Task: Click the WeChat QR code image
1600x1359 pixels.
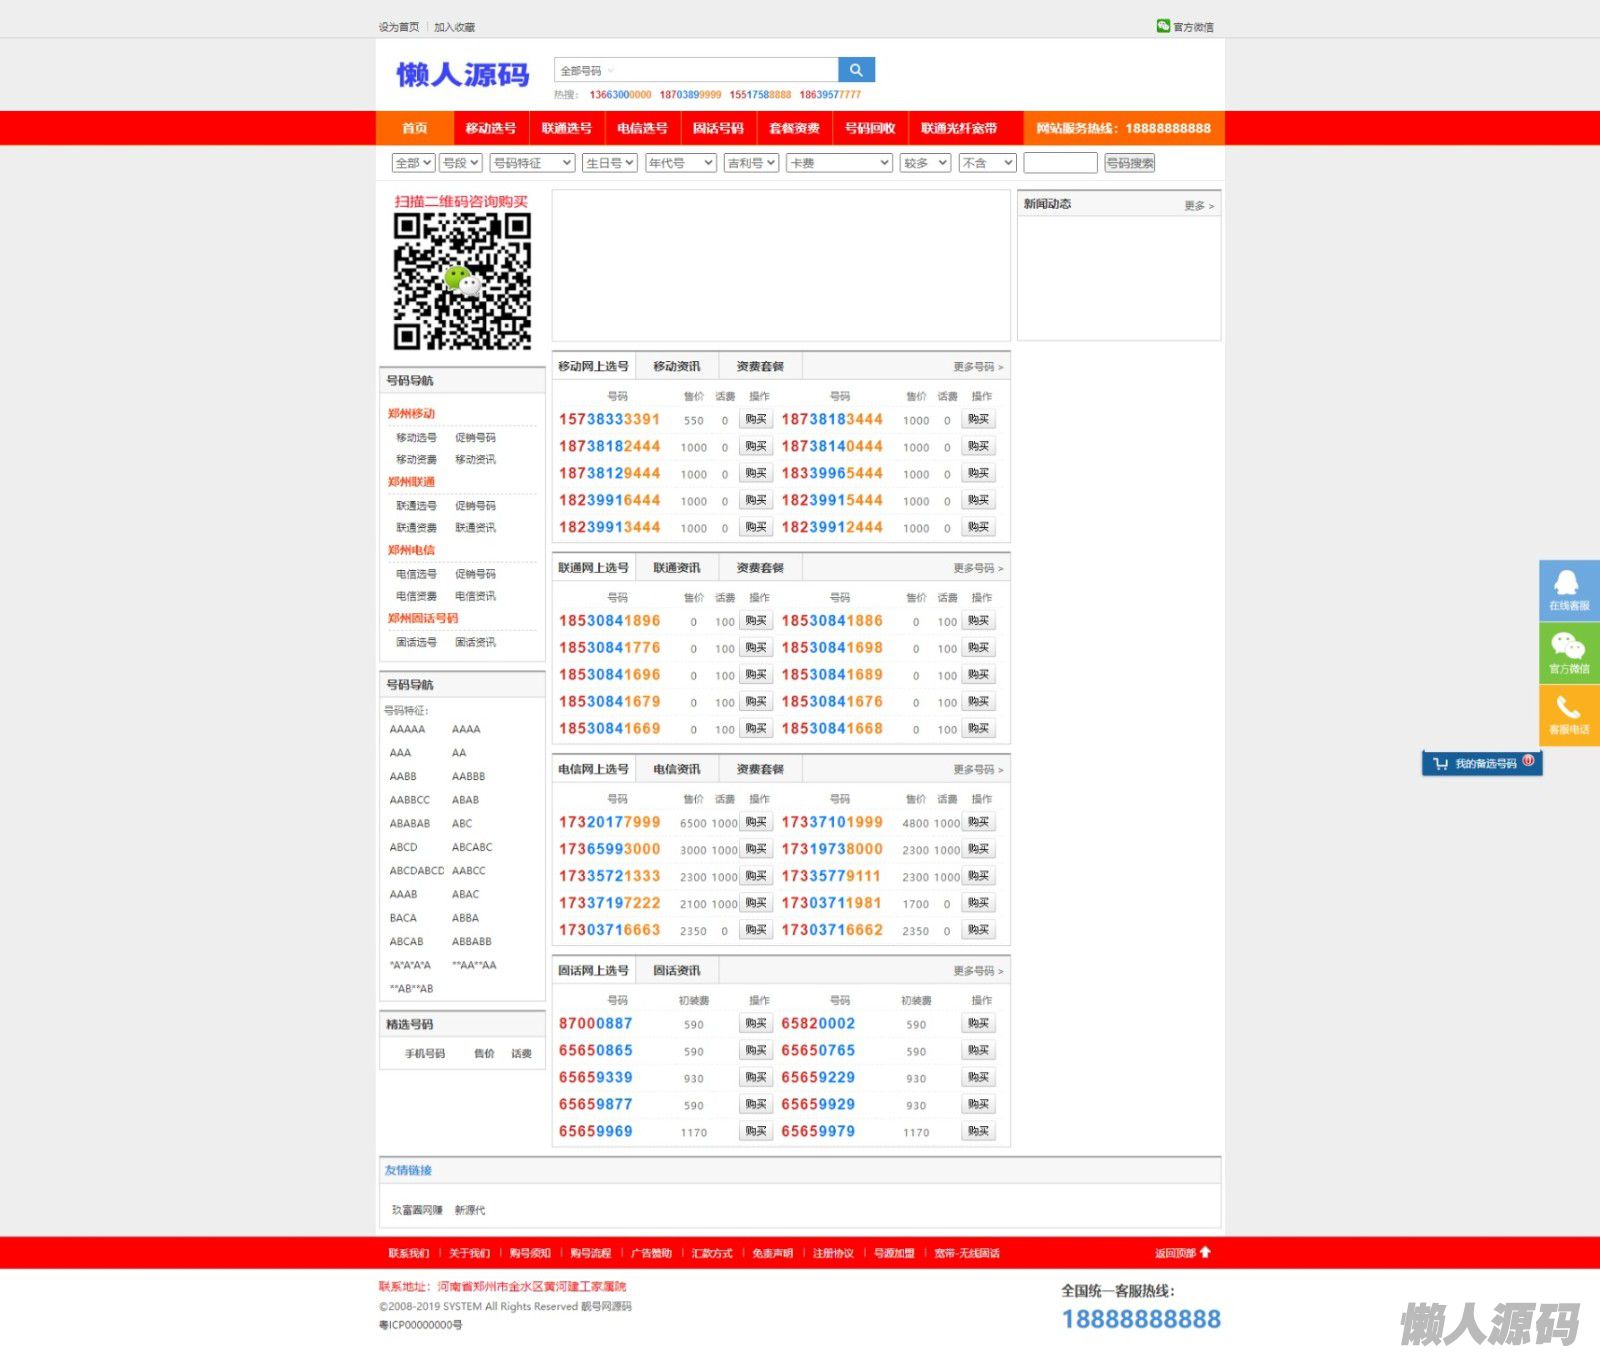Action: coord(462,281)
